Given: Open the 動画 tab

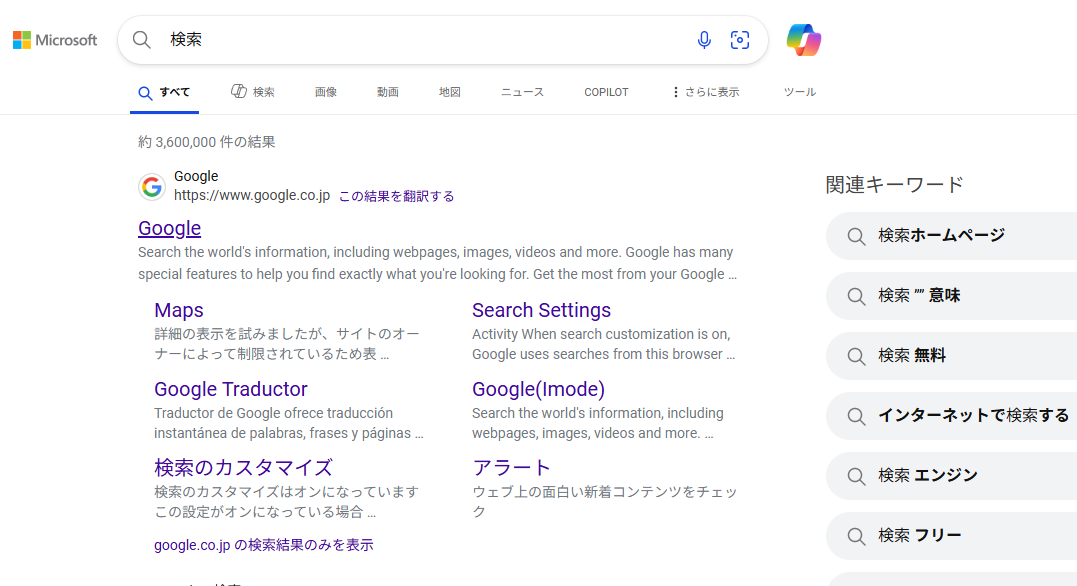Looking at the screenshot, I should click(387, 92).
